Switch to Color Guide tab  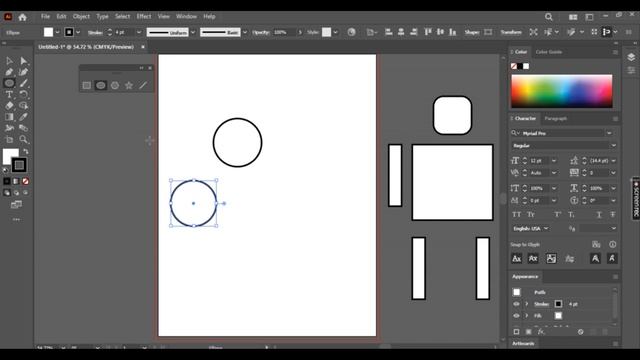[549, 52]
